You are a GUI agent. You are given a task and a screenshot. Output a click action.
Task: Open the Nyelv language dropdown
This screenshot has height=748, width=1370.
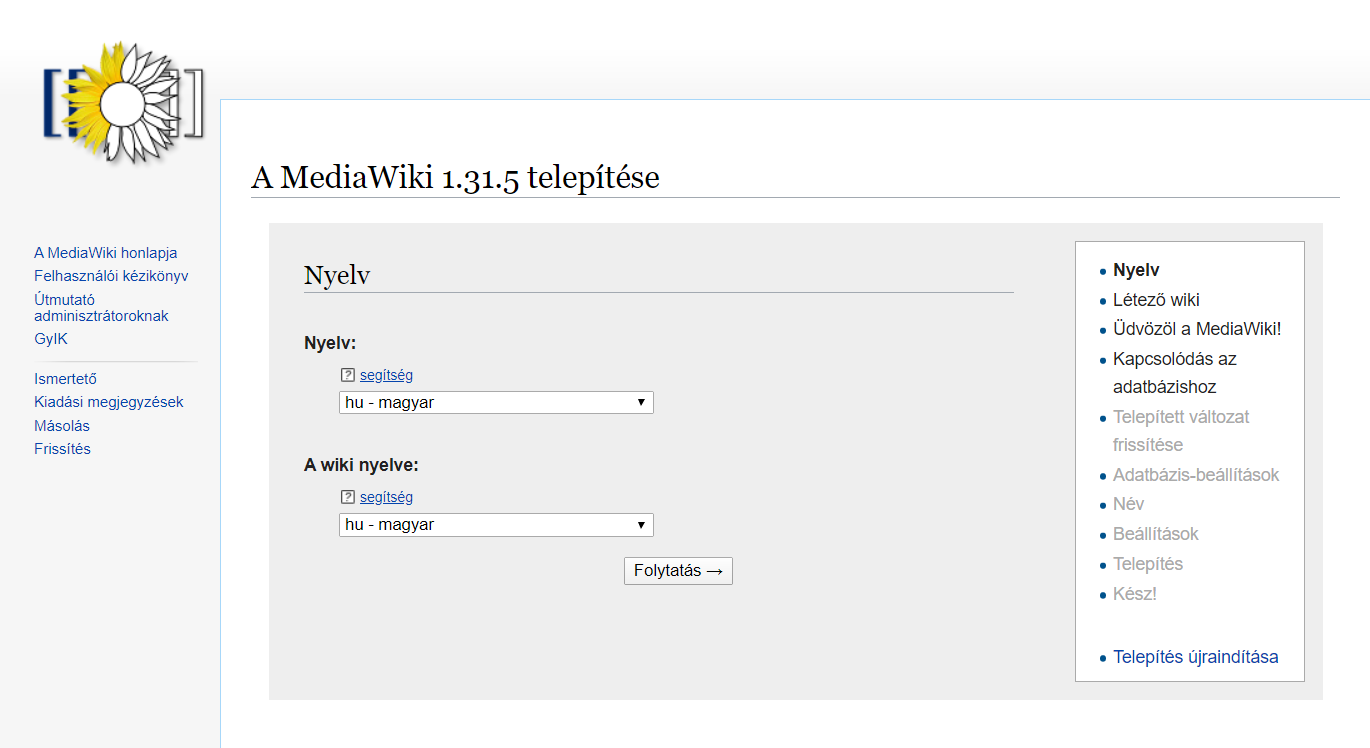point(496,403)
